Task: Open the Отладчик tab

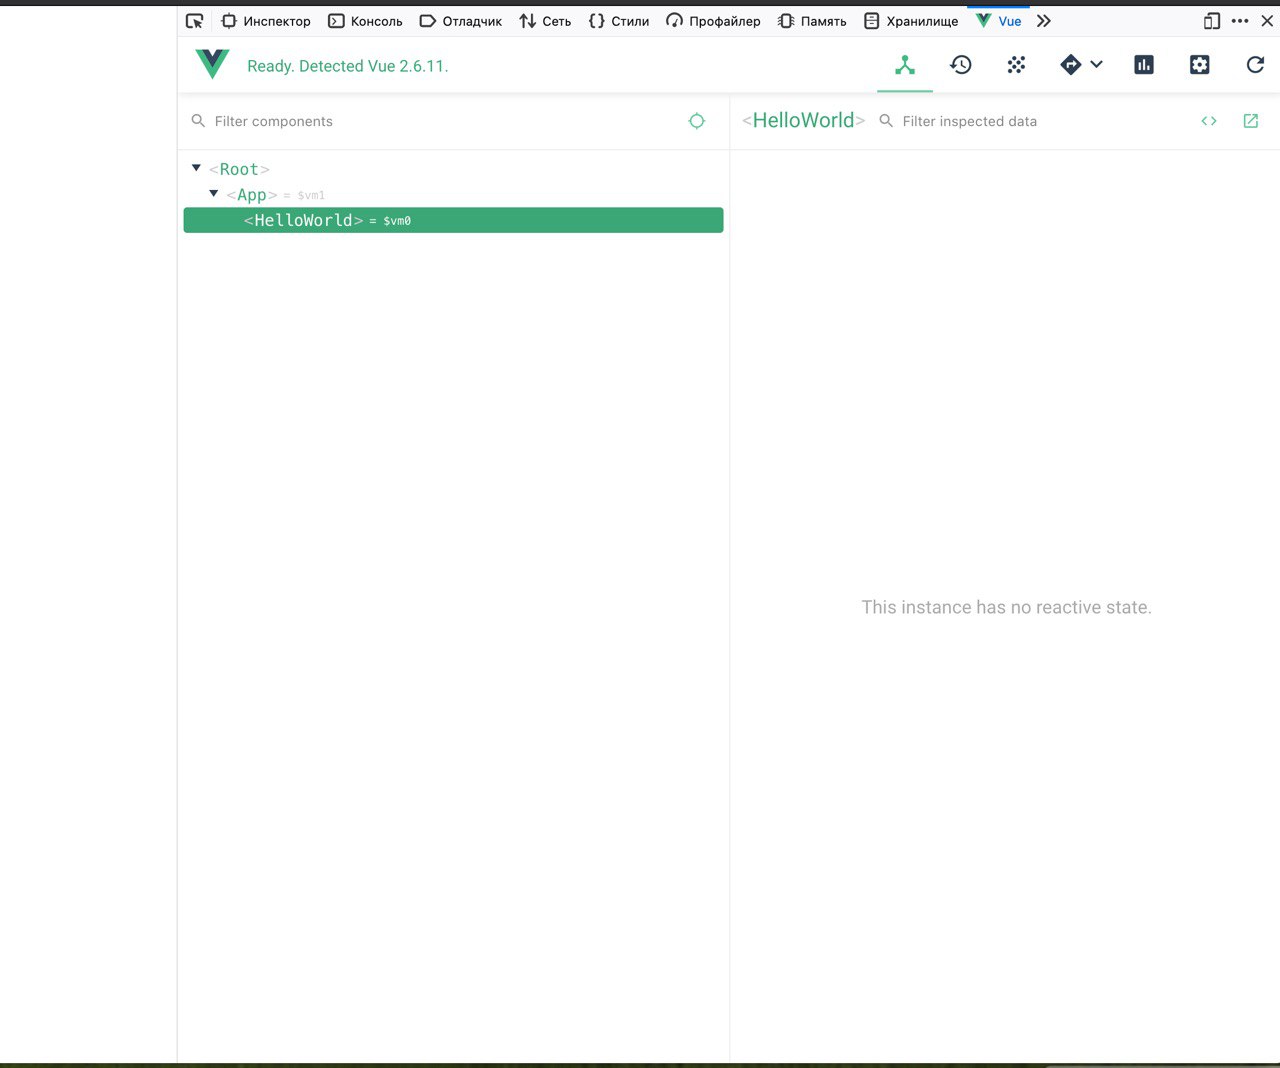Action: click(460, 21)
